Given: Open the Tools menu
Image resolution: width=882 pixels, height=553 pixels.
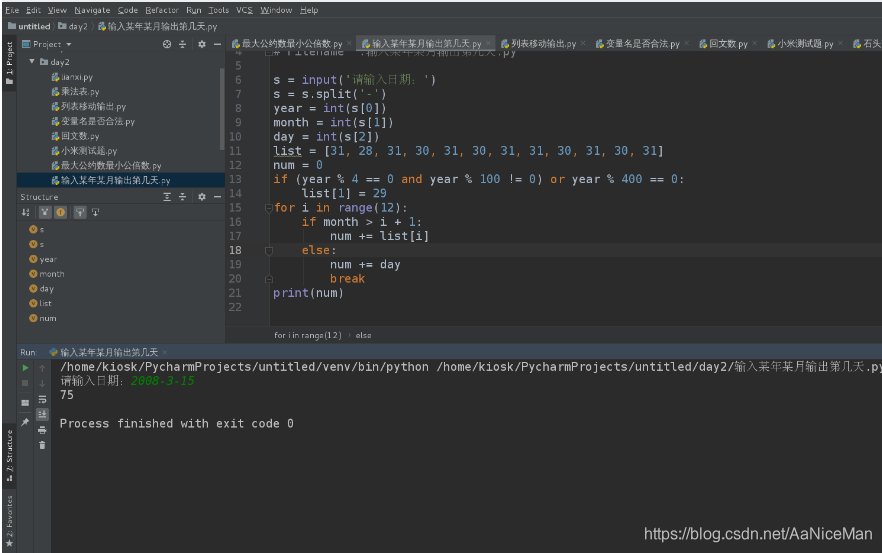Looking at the screenshot, I should click(x=218, y=10).
